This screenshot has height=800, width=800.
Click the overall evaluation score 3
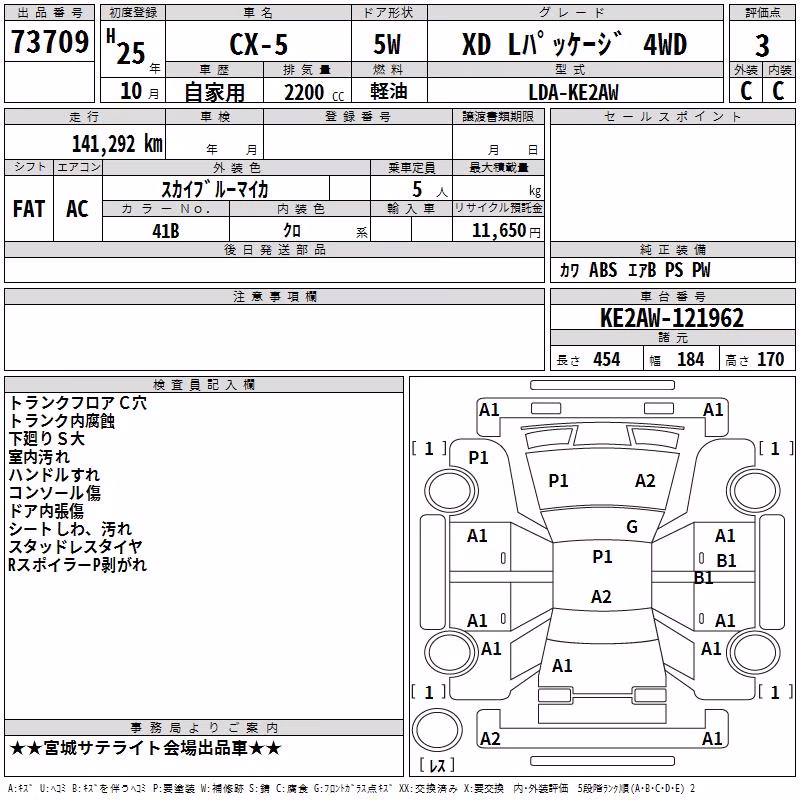[x=762, y=46]
